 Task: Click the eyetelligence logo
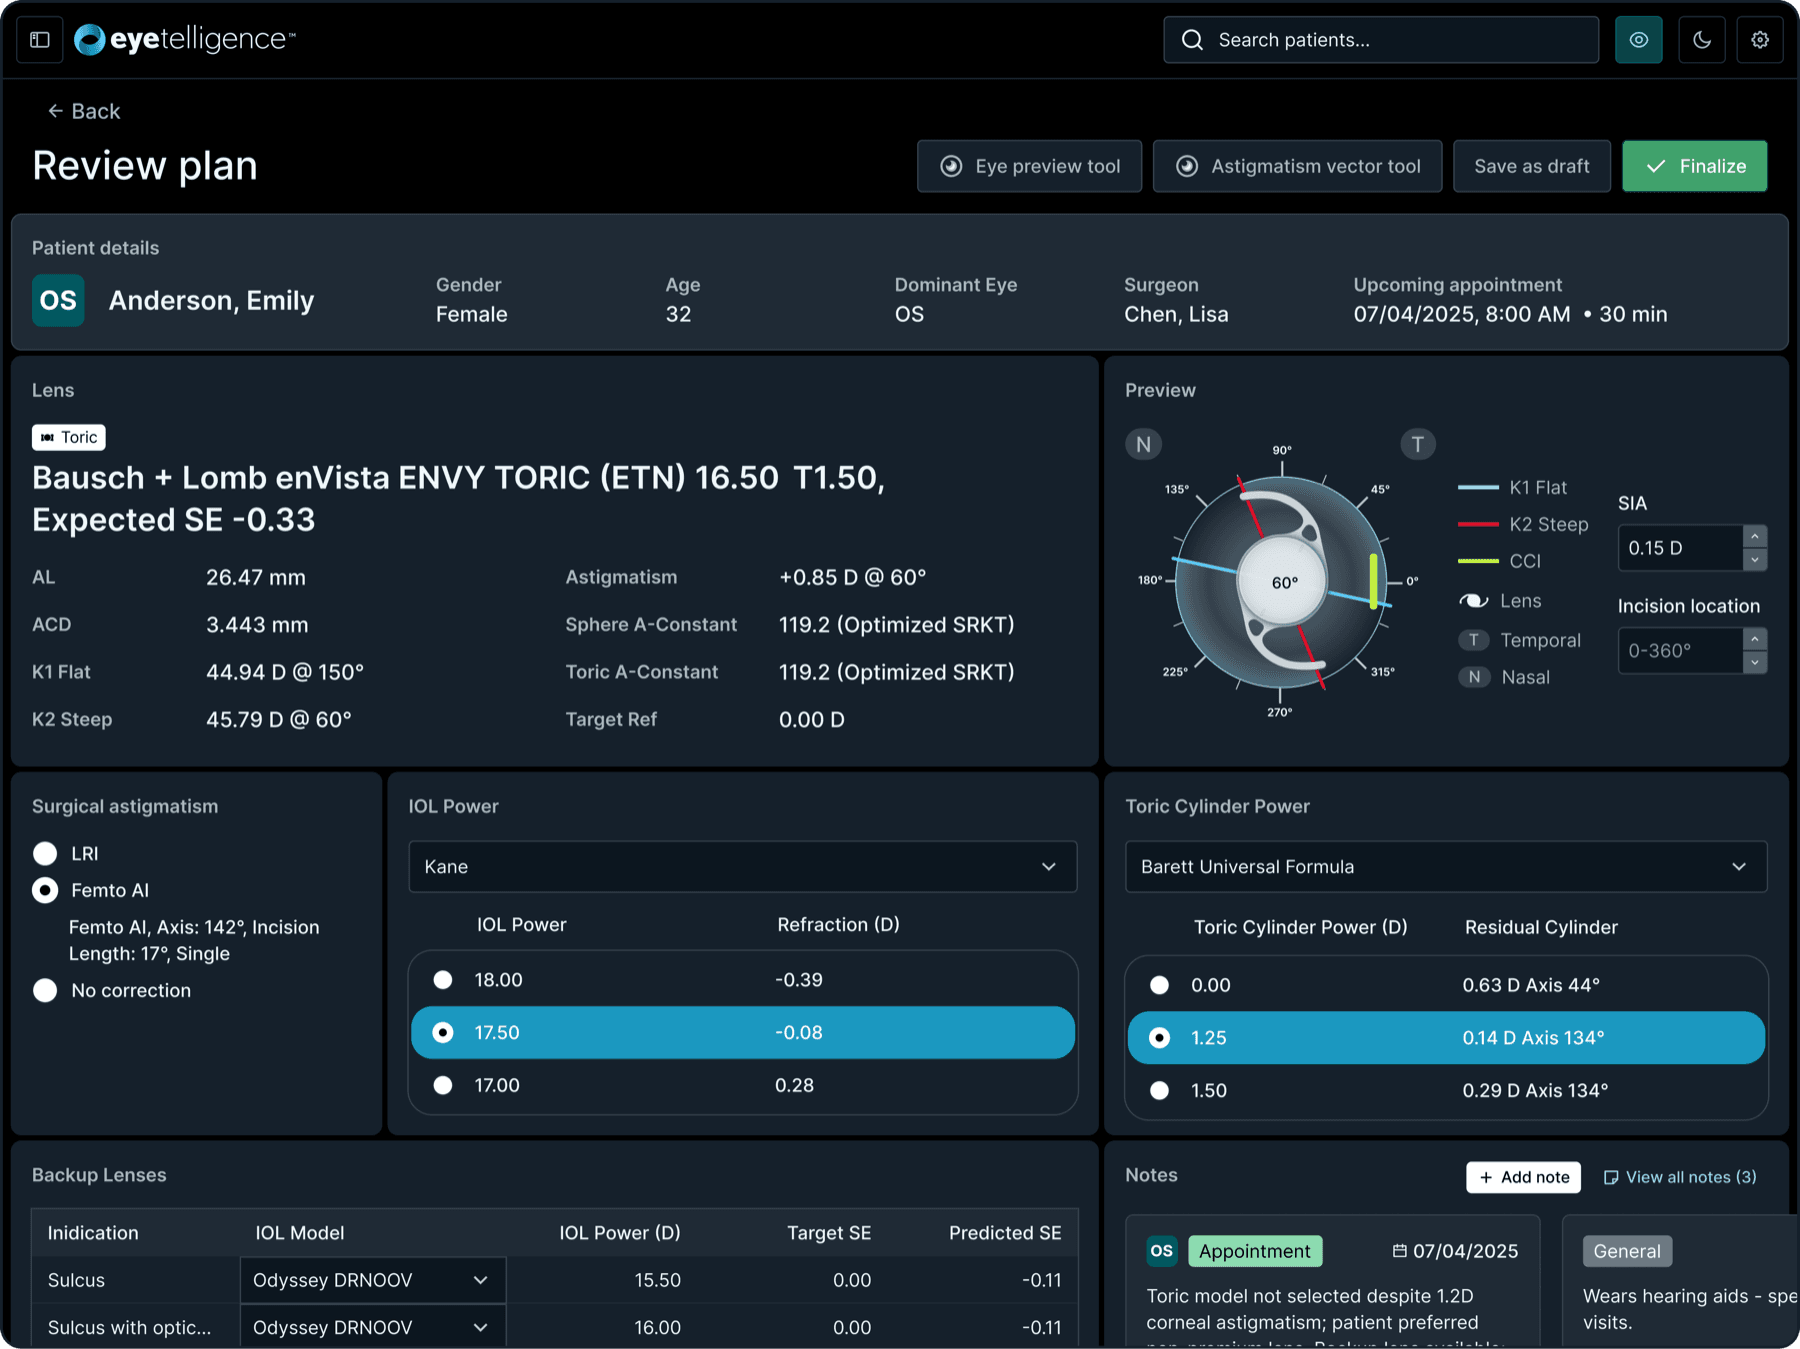point(185,39)
